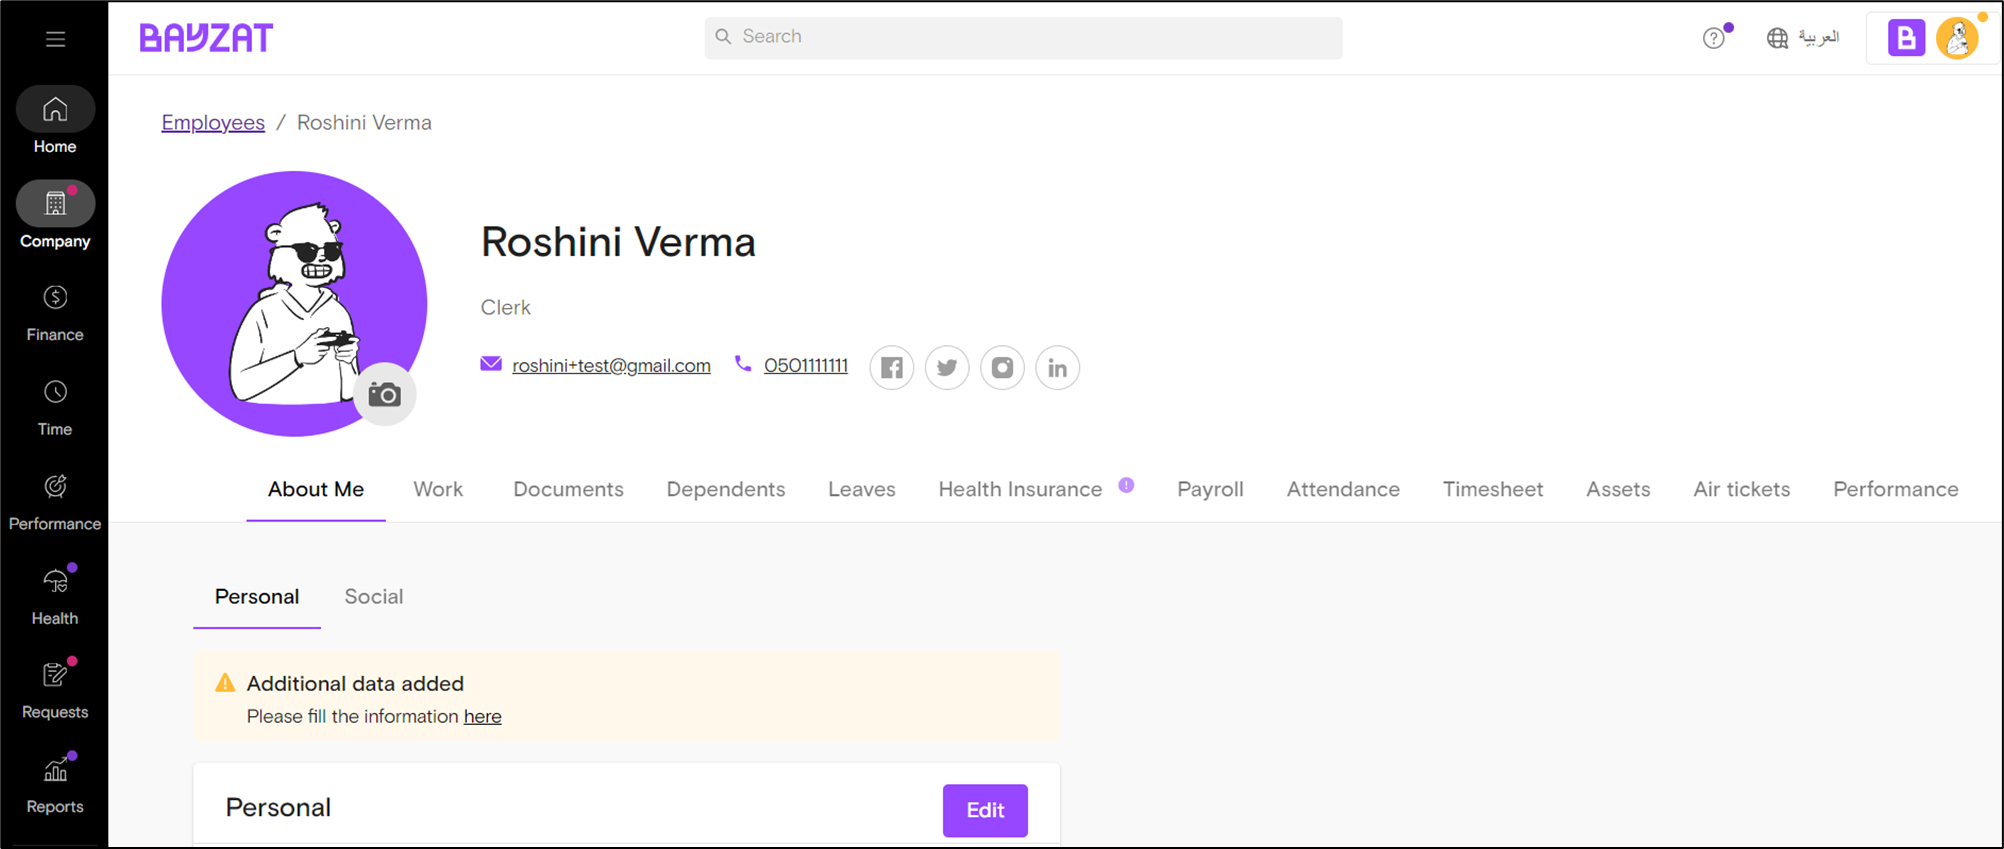This screenshot has height=849, width=2004.
Task: Open Requests section in sidebar
Action: point(55,691)
